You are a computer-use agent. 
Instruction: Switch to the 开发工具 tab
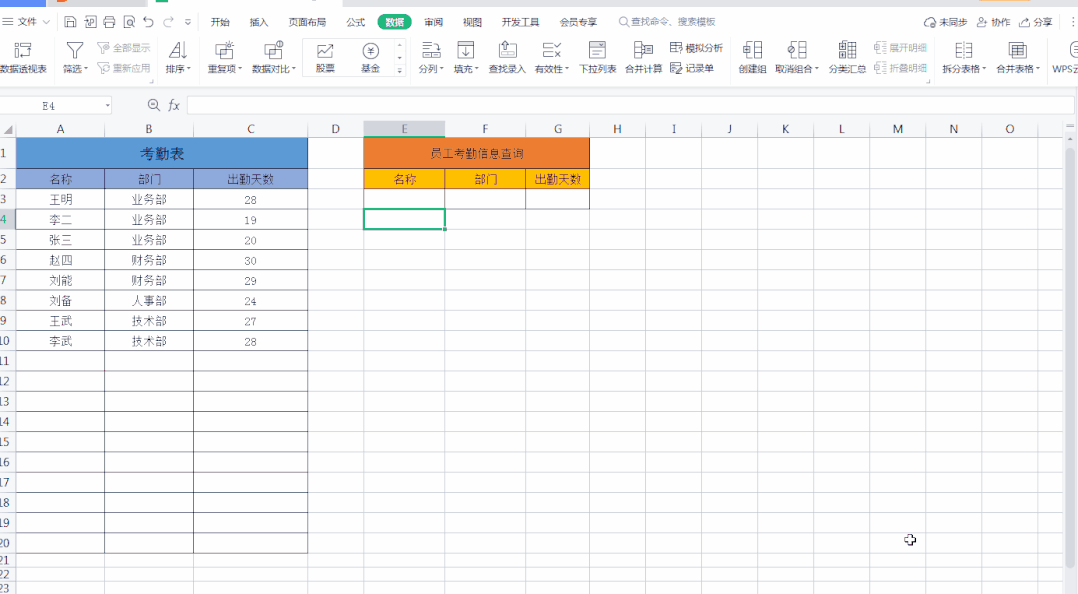520,22
